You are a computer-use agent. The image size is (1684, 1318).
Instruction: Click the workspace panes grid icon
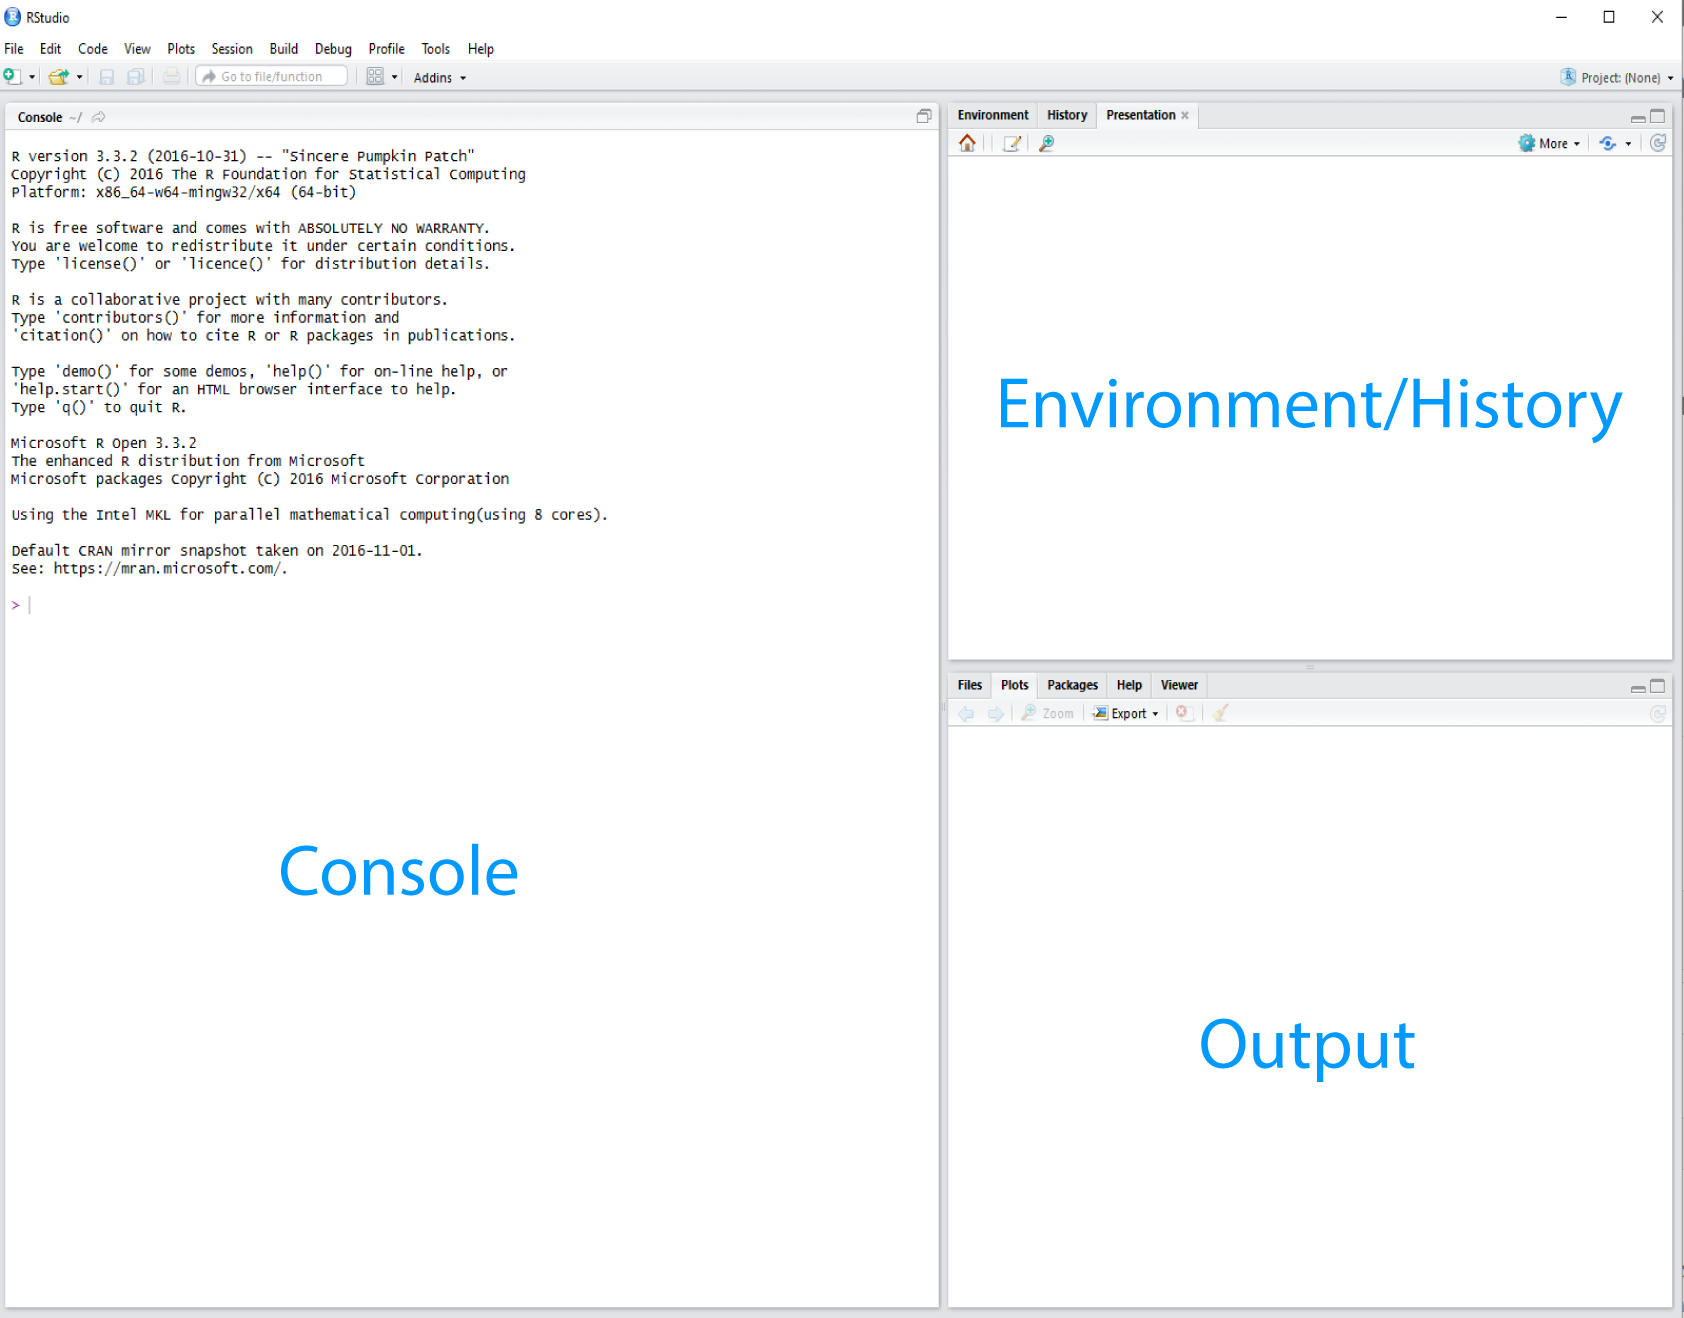(x=375, y=77)
